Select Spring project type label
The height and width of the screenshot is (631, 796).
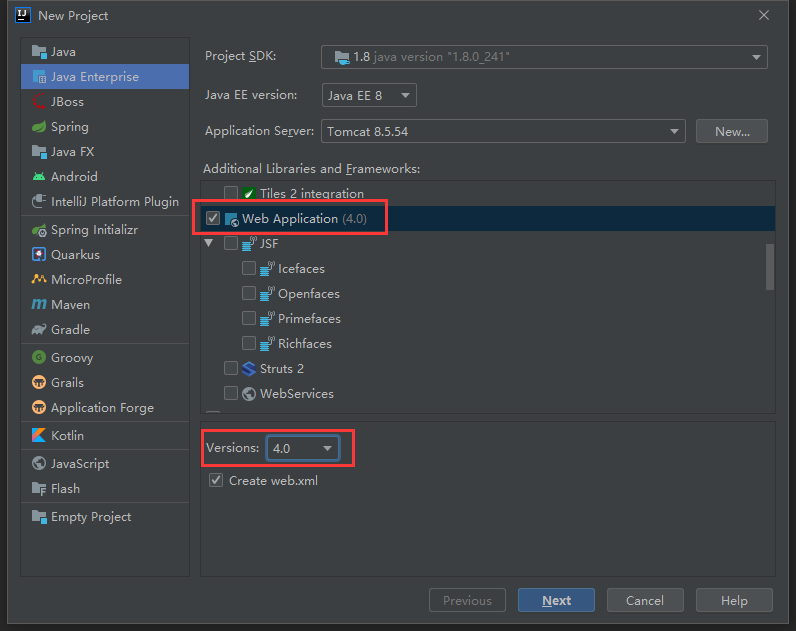(x=70, y=126)
